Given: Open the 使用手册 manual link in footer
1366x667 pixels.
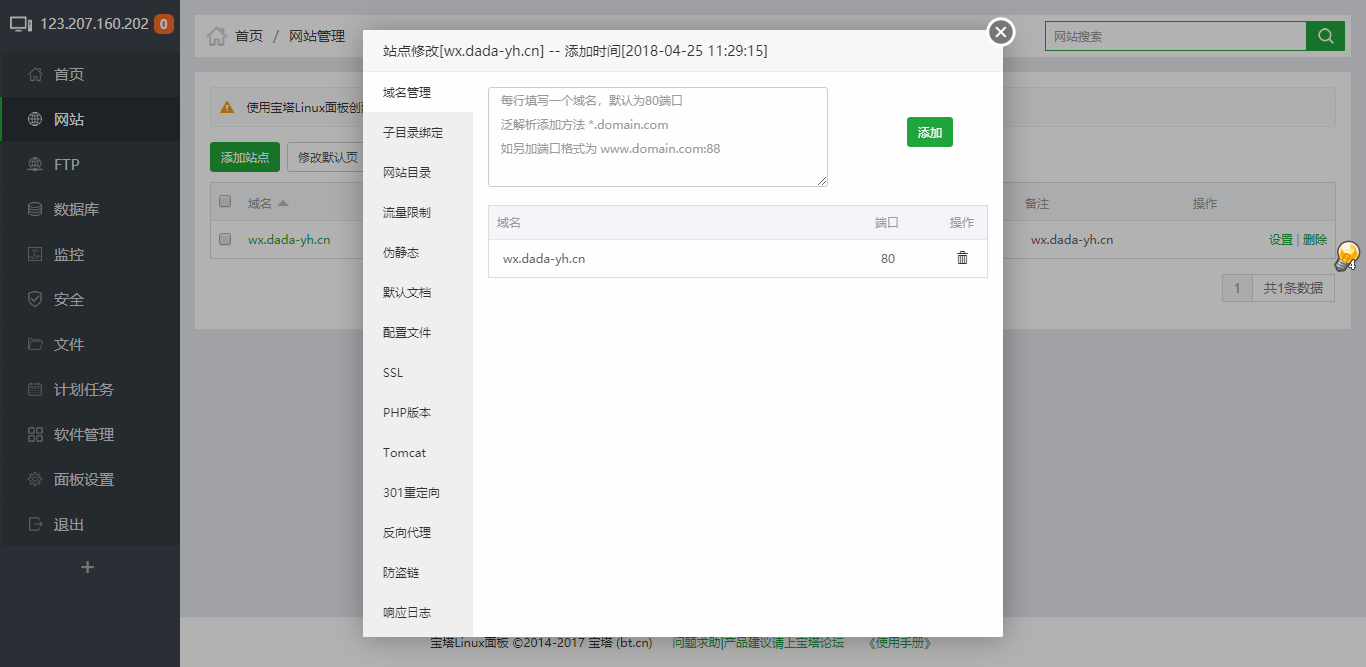Looking at the screenshot, I should point(901,641).
